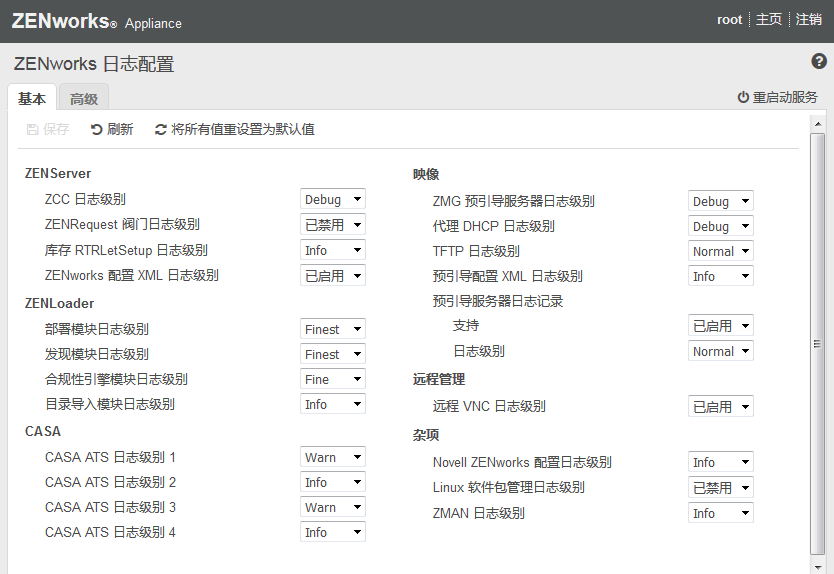
Task: Select the 基本 tab
Action: click(x=31, y=98)
